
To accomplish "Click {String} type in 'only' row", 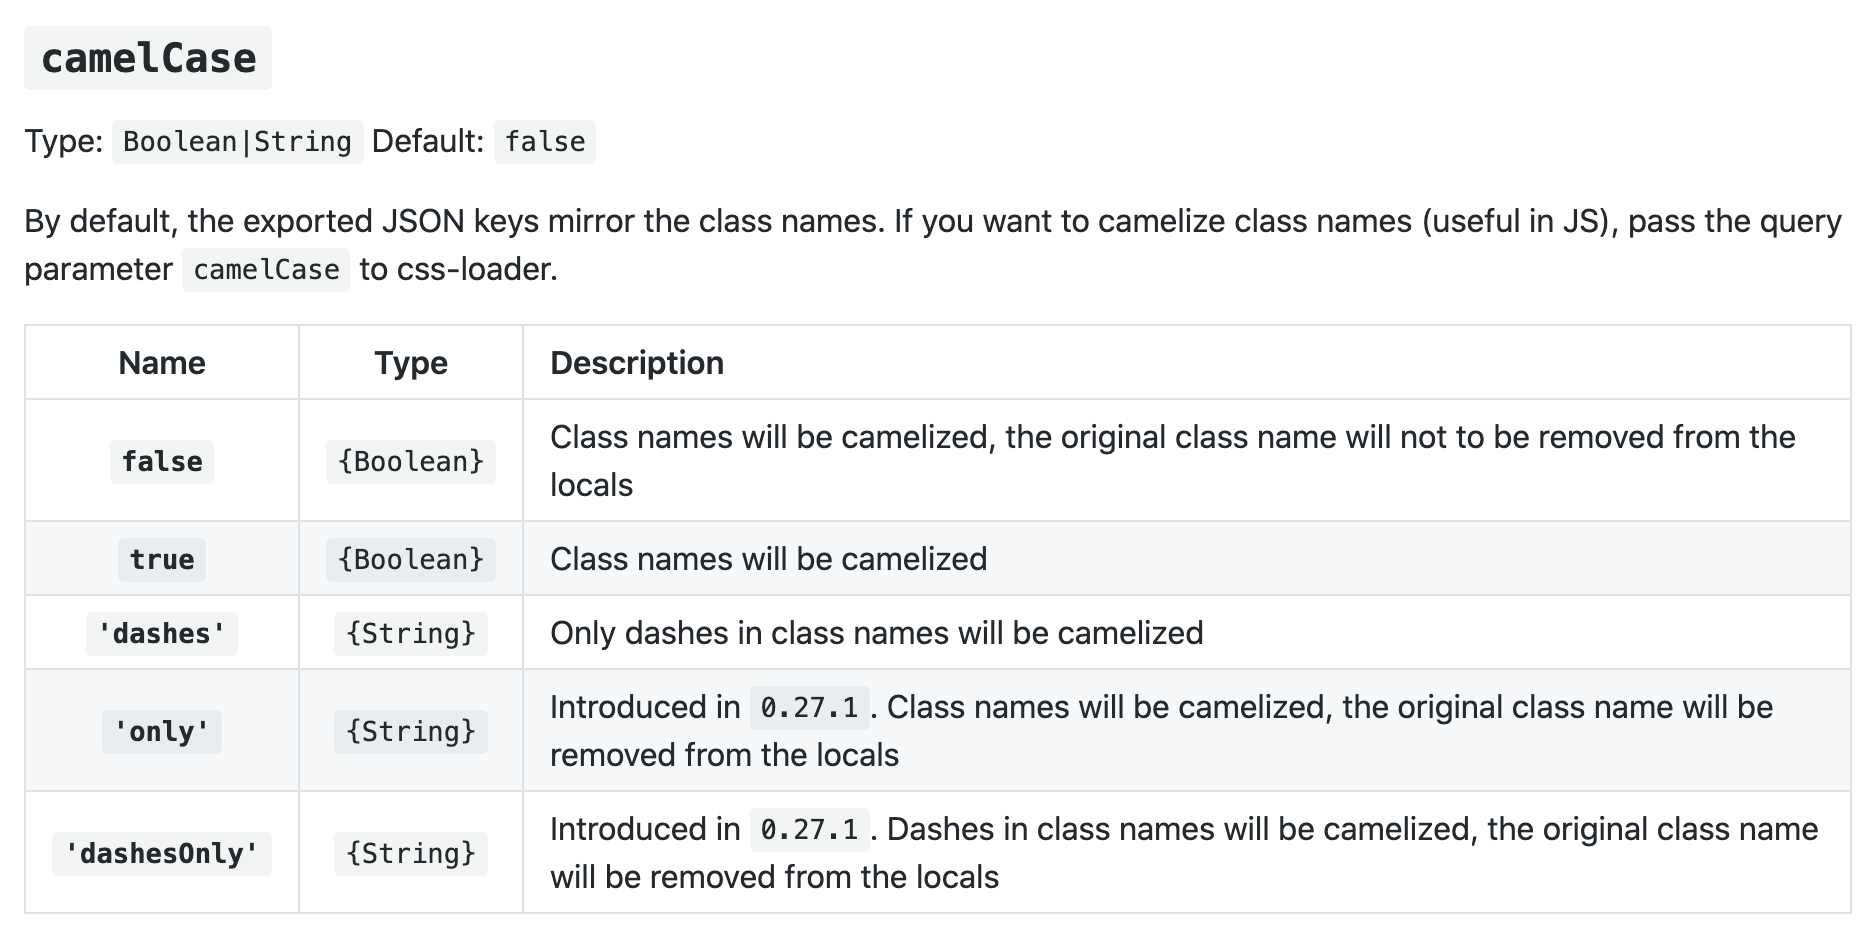I will 411,731.
